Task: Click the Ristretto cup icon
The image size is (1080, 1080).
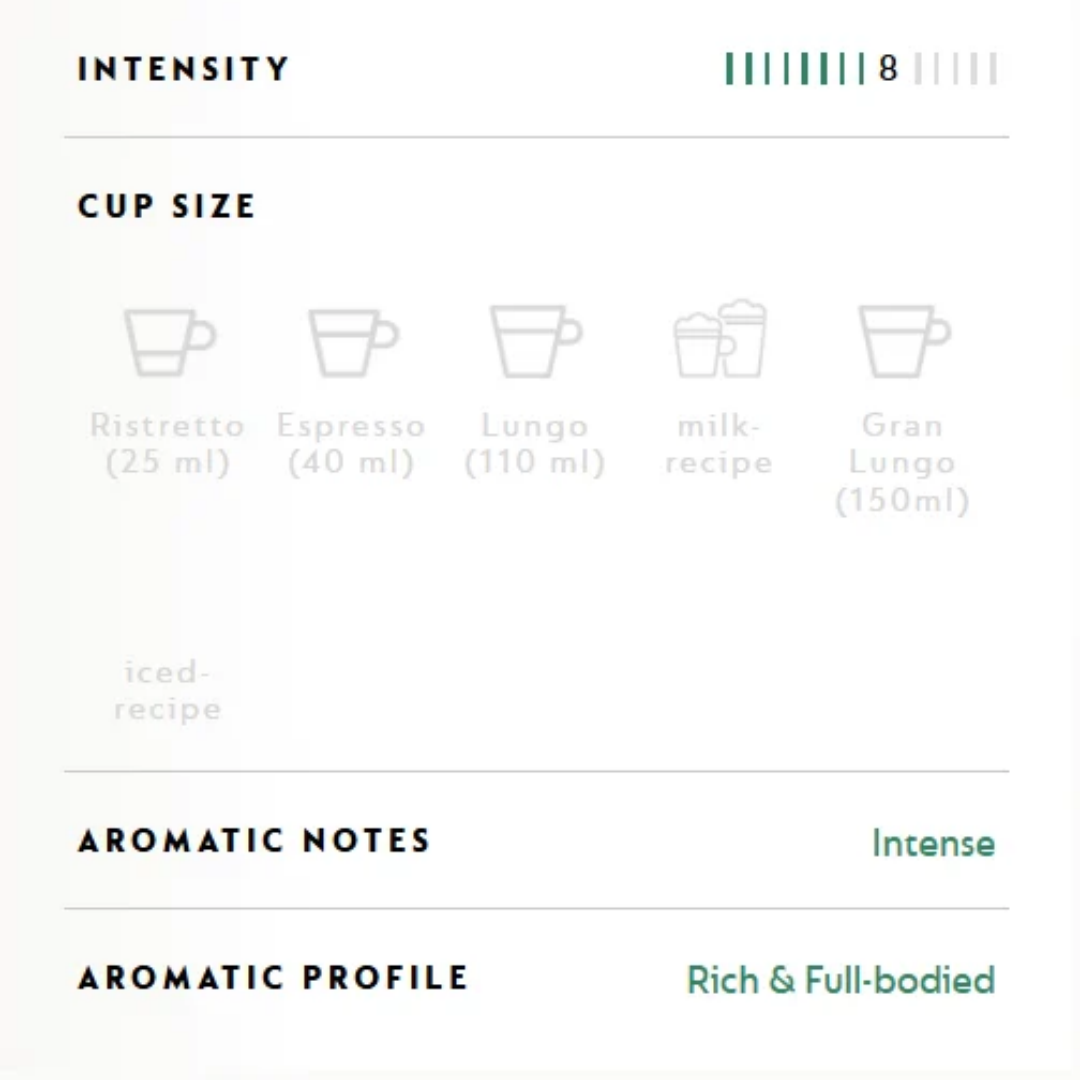Action: pyautogui.click(x=169, y=342)
